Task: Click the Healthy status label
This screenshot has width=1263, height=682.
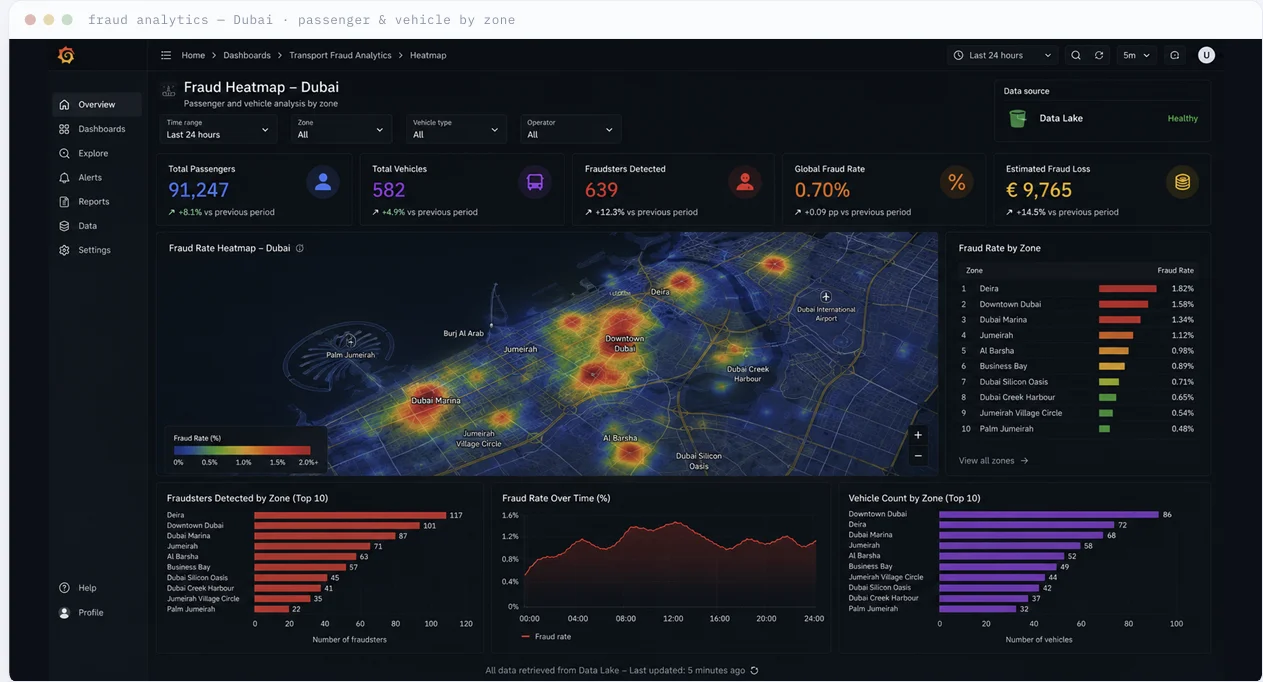Action: click(x=1182, y=118)
